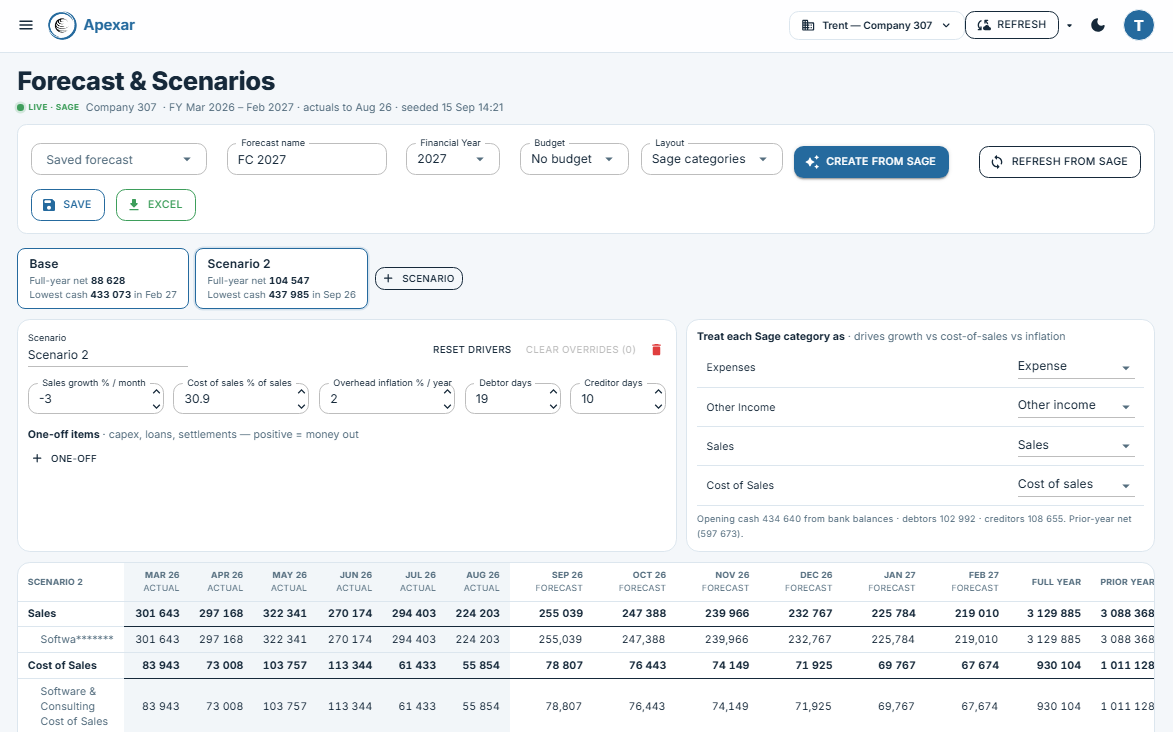The height and width of the screenshot is (732, 1173).
Task: Decrease Creditor days stepper
Action: (658, 406)
